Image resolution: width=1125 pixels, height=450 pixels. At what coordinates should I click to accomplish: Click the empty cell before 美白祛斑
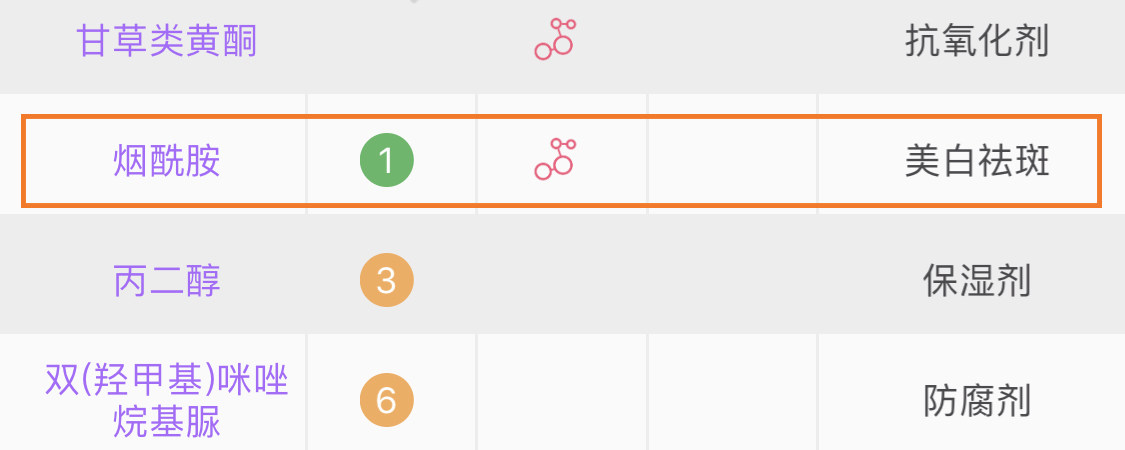733,161
